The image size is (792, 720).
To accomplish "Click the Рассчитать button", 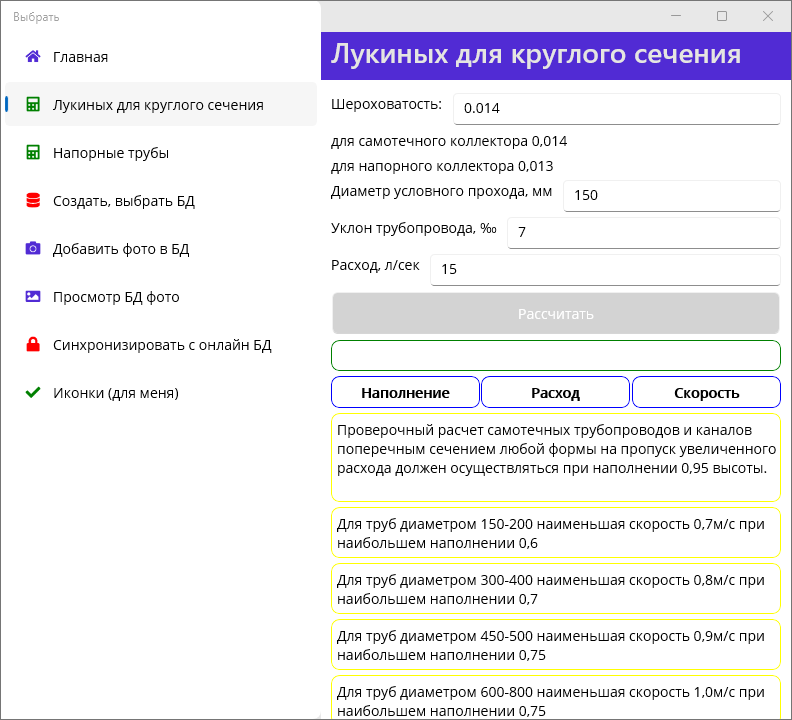I will [x=555, y=314].
